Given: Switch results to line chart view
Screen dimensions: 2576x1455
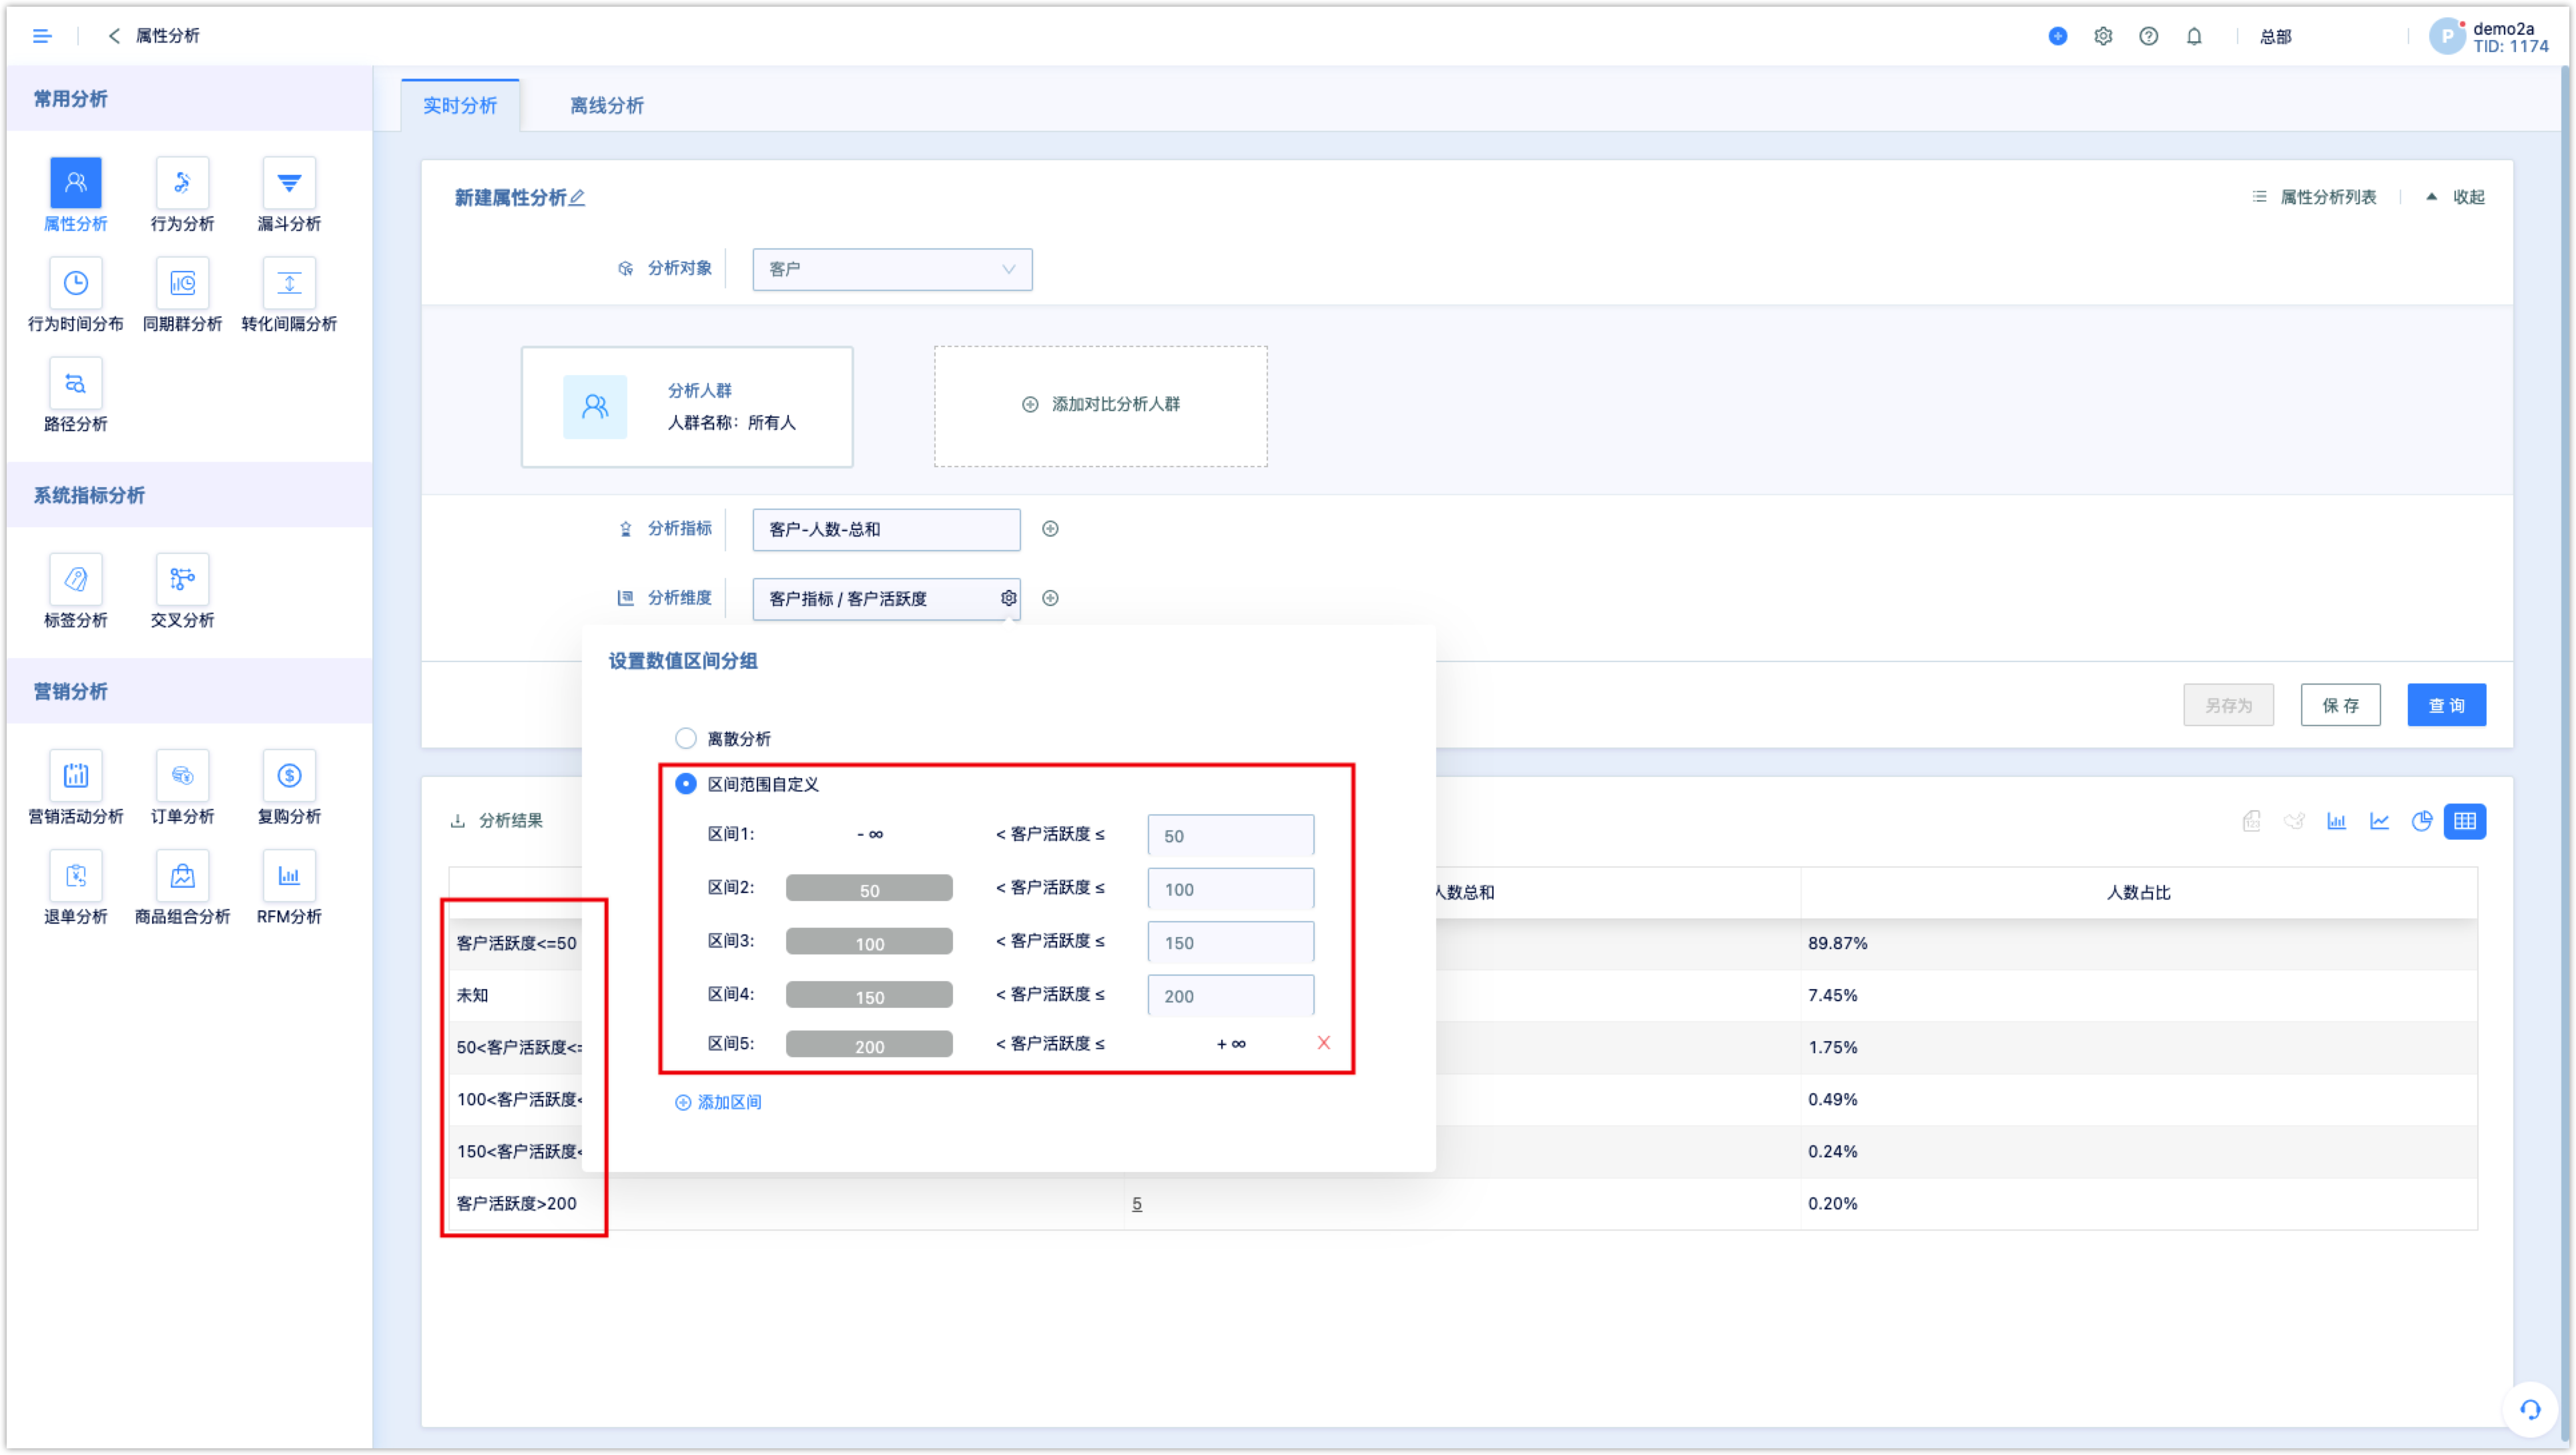Looking at the screenshot, I should (2379, 821).
